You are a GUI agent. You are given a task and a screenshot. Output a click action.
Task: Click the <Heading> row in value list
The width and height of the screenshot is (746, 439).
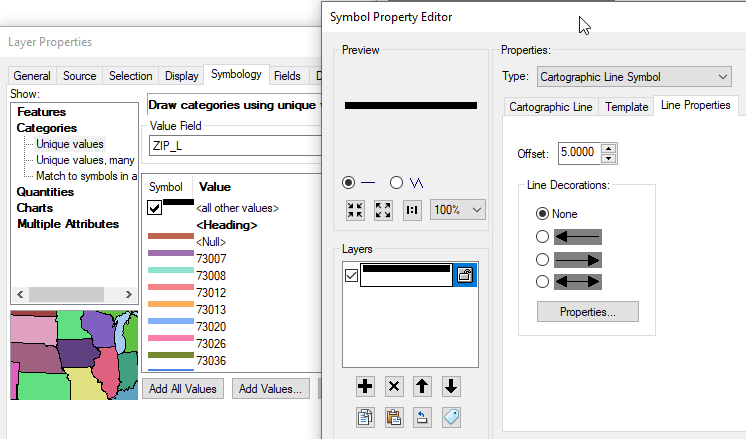click(227, 225)
